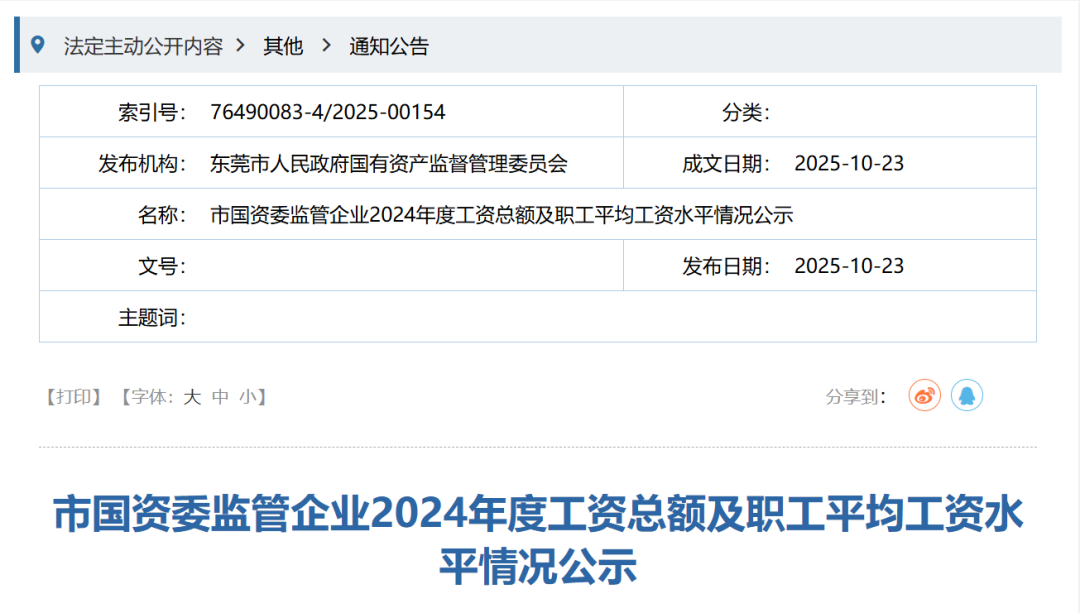Click the publisher 东莞市人民政府国有资产监督管理委员会

389,164
